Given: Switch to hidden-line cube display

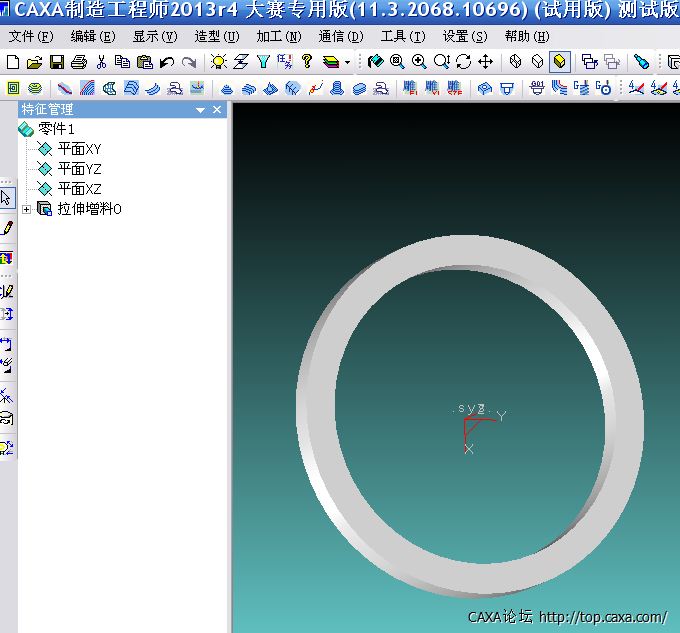Looking at the screenshot, I should point(537,62).
